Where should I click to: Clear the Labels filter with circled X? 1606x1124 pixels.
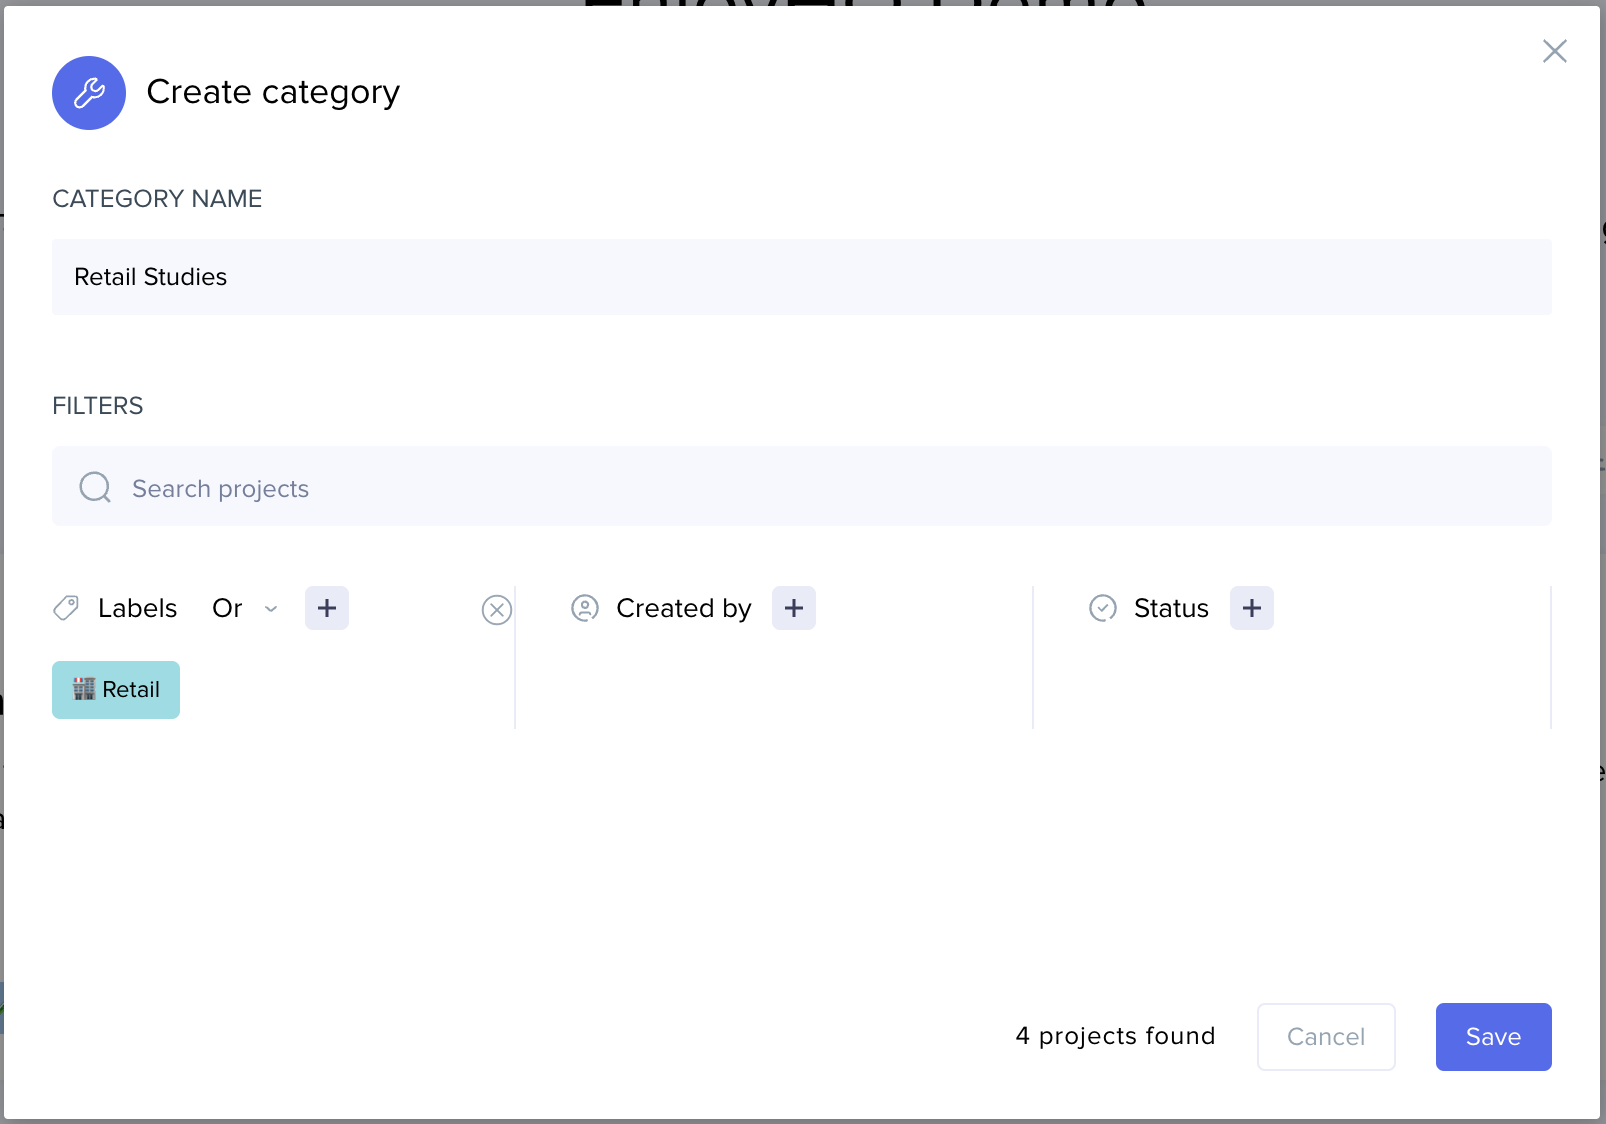[497, 610]
